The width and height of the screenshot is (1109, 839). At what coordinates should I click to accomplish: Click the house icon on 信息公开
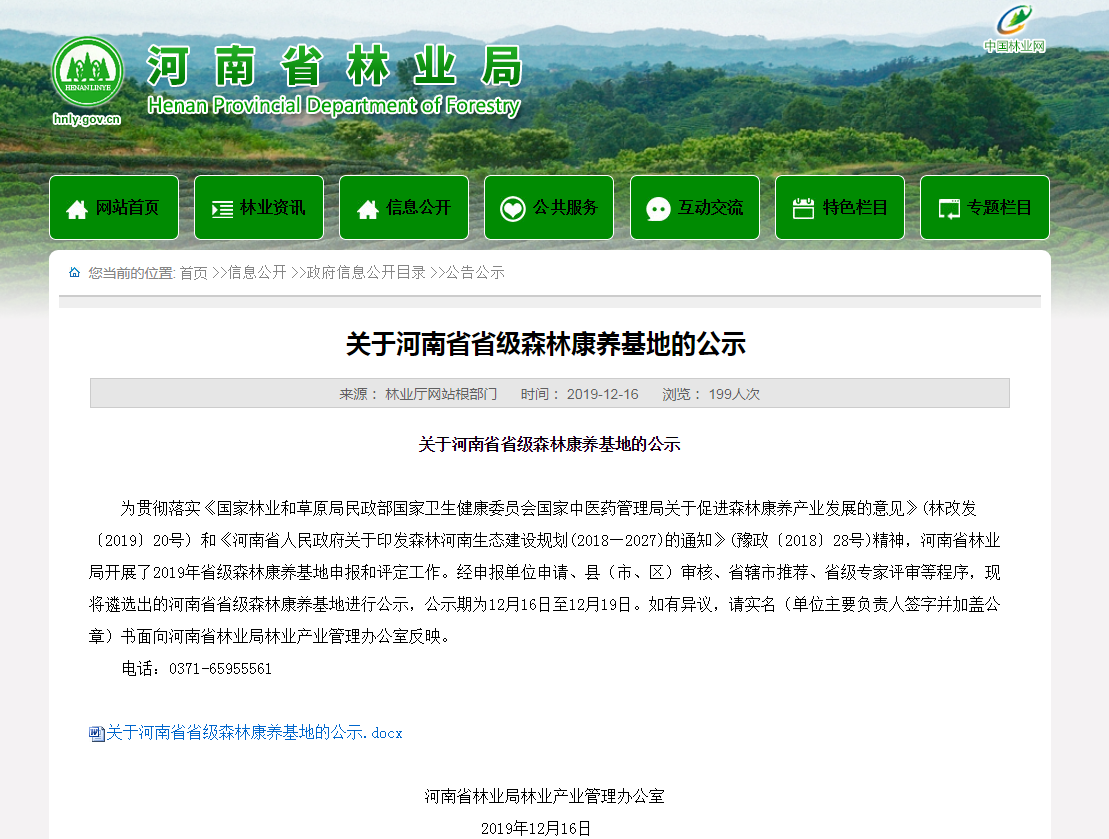click(x=367, y=209)
